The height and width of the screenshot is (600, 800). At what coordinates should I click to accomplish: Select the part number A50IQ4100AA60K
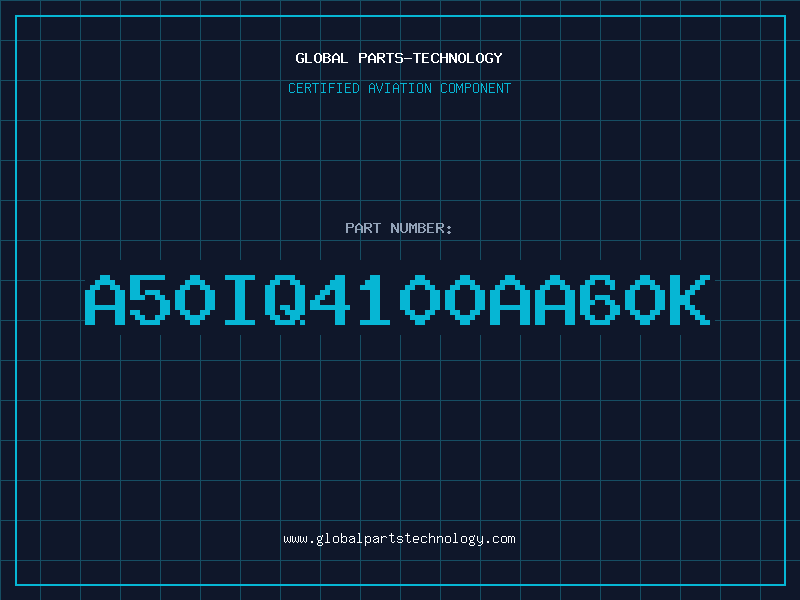tap(397, 300)
